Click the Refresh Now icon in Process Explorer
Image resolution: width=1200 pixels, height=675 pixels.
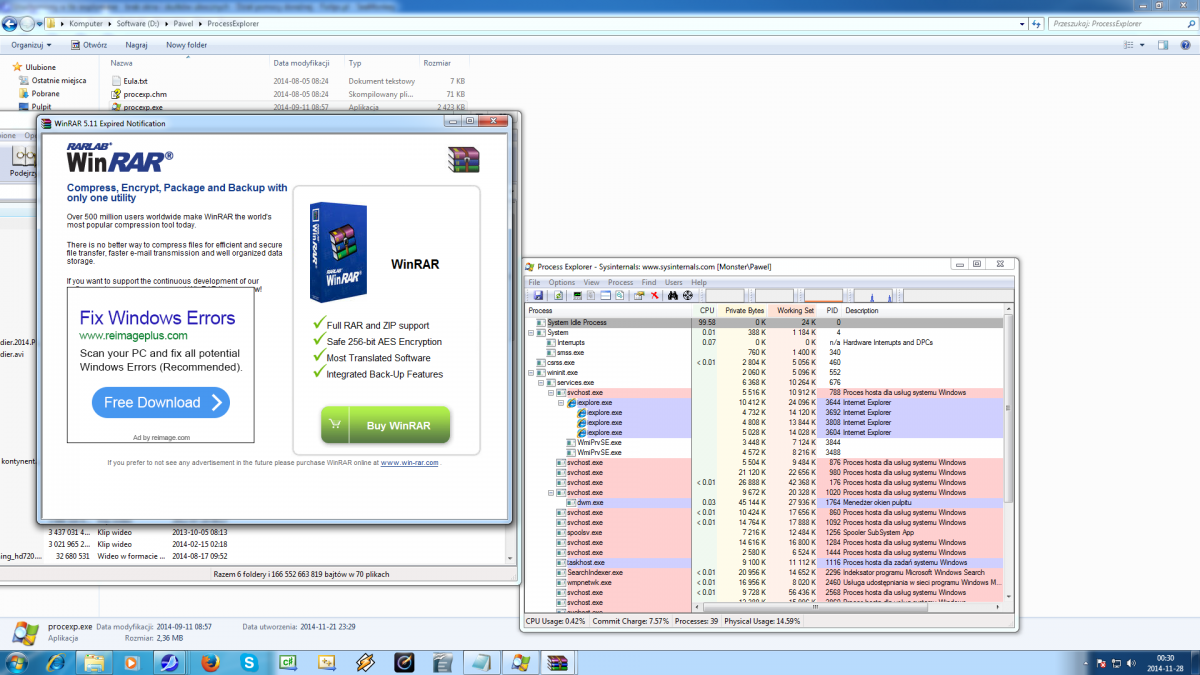(558, 296)
